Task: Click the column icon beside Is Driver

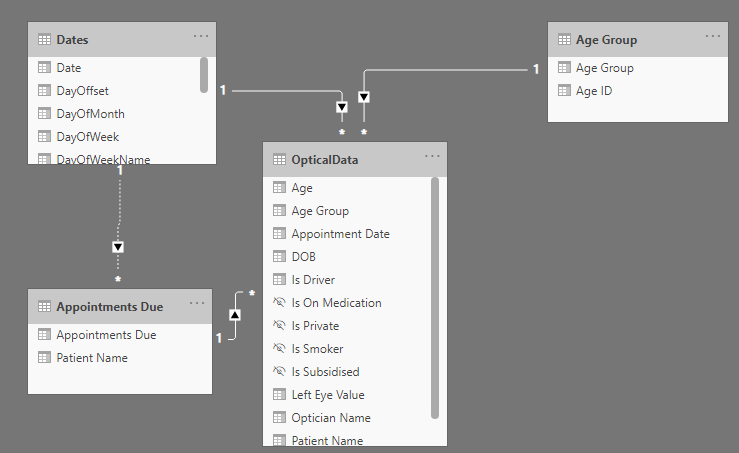Action: pos(279,280)
